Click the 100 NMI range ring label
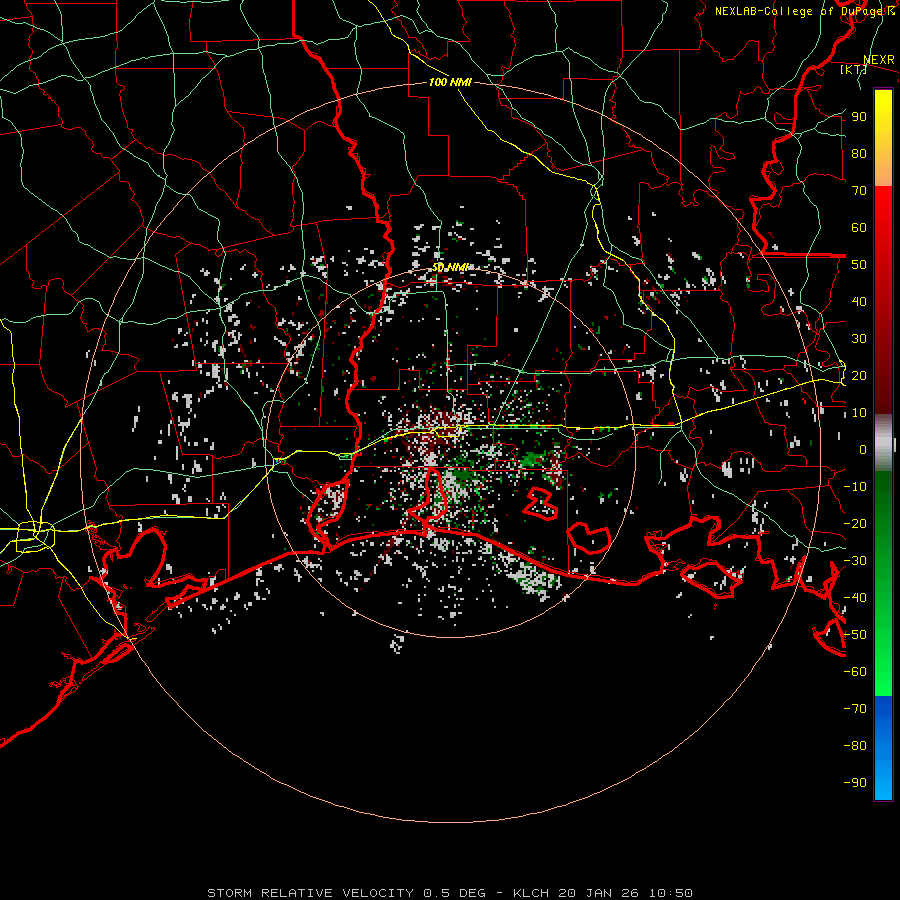This screenshot has width=900, height=900. tap(450, 82)
